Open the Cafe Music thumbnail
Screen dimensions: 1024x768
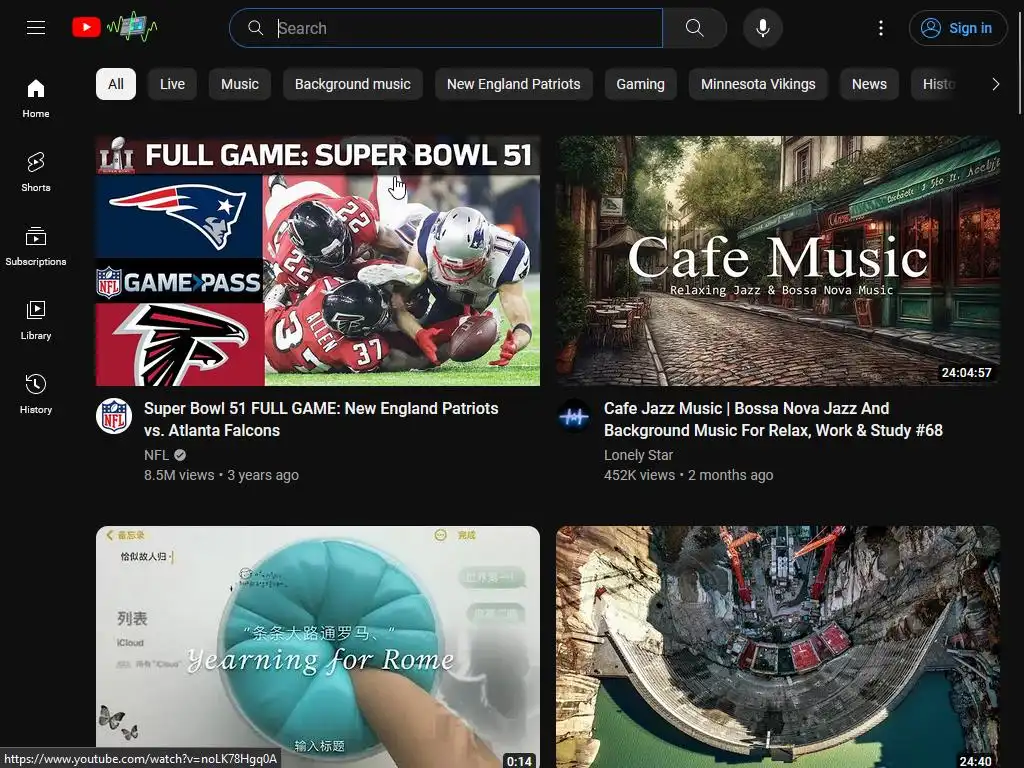778,261
